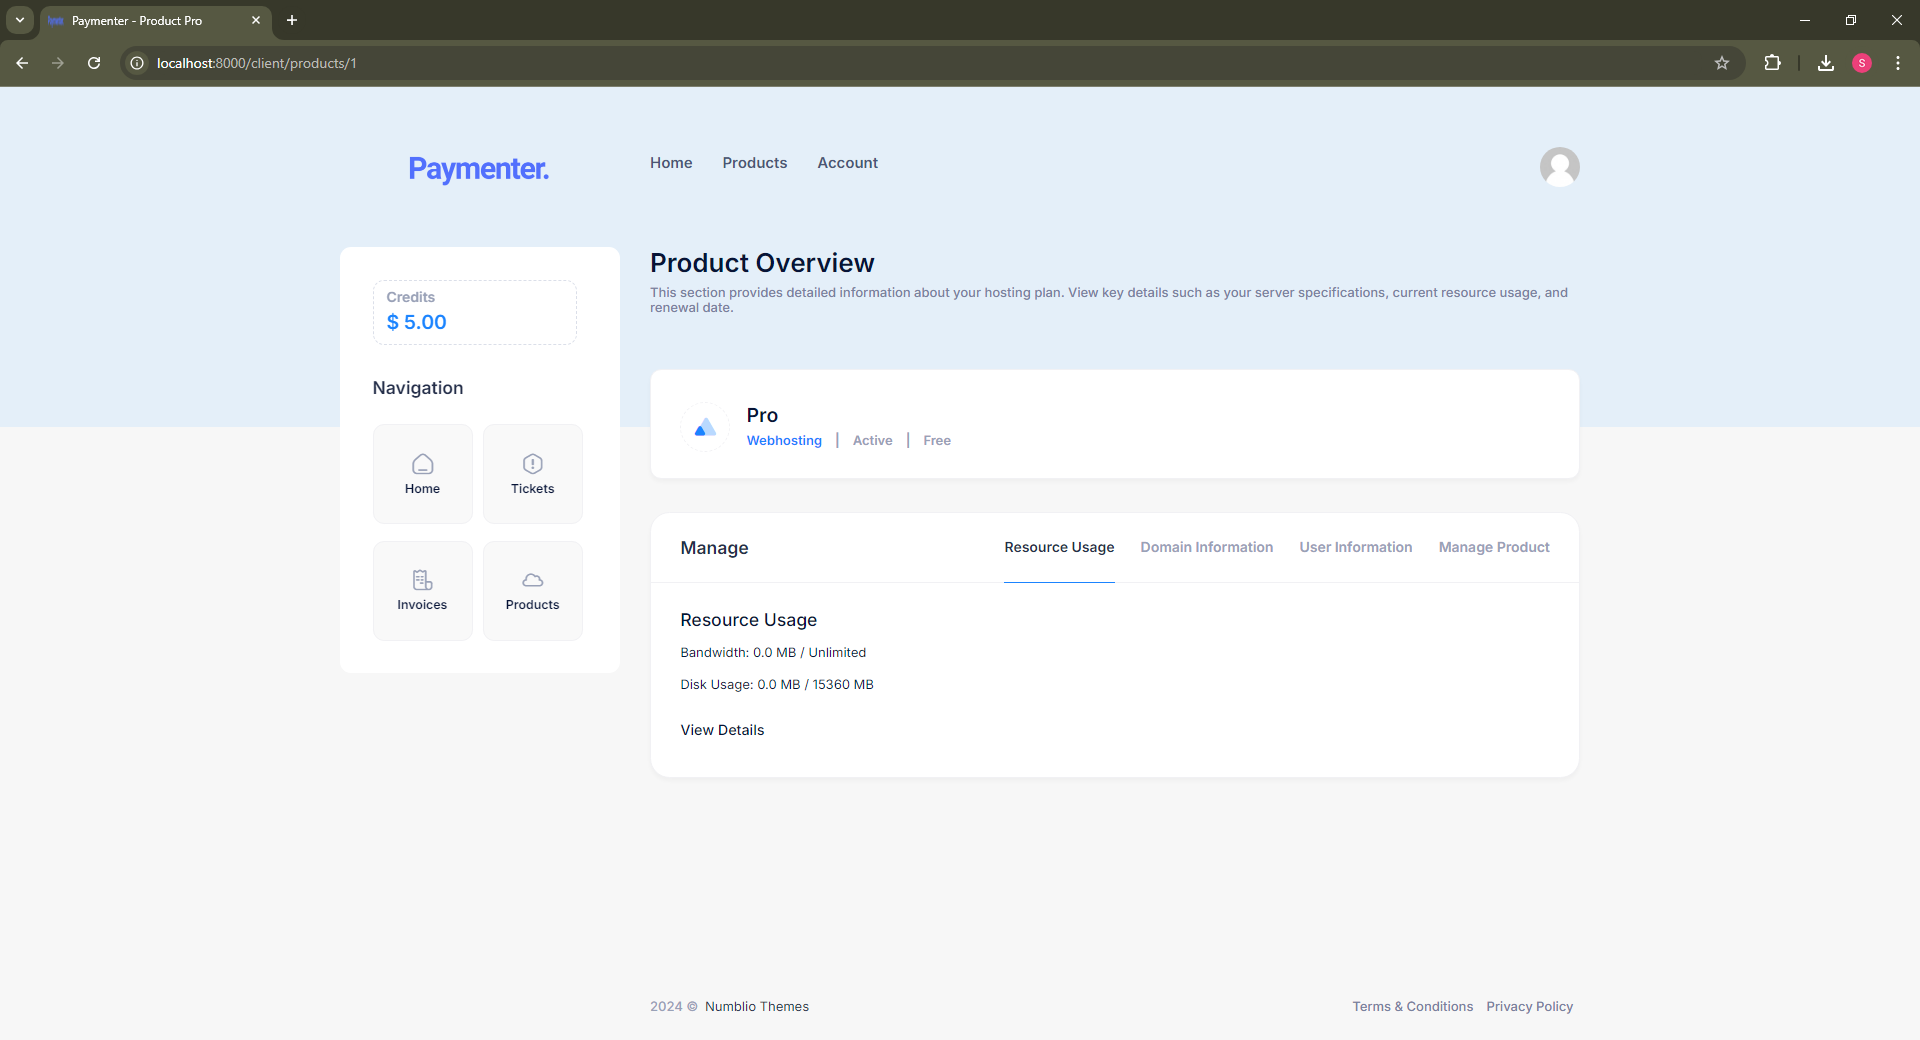
Task: Open the browser downloads icon
Action: click(x=1826, y=63)
